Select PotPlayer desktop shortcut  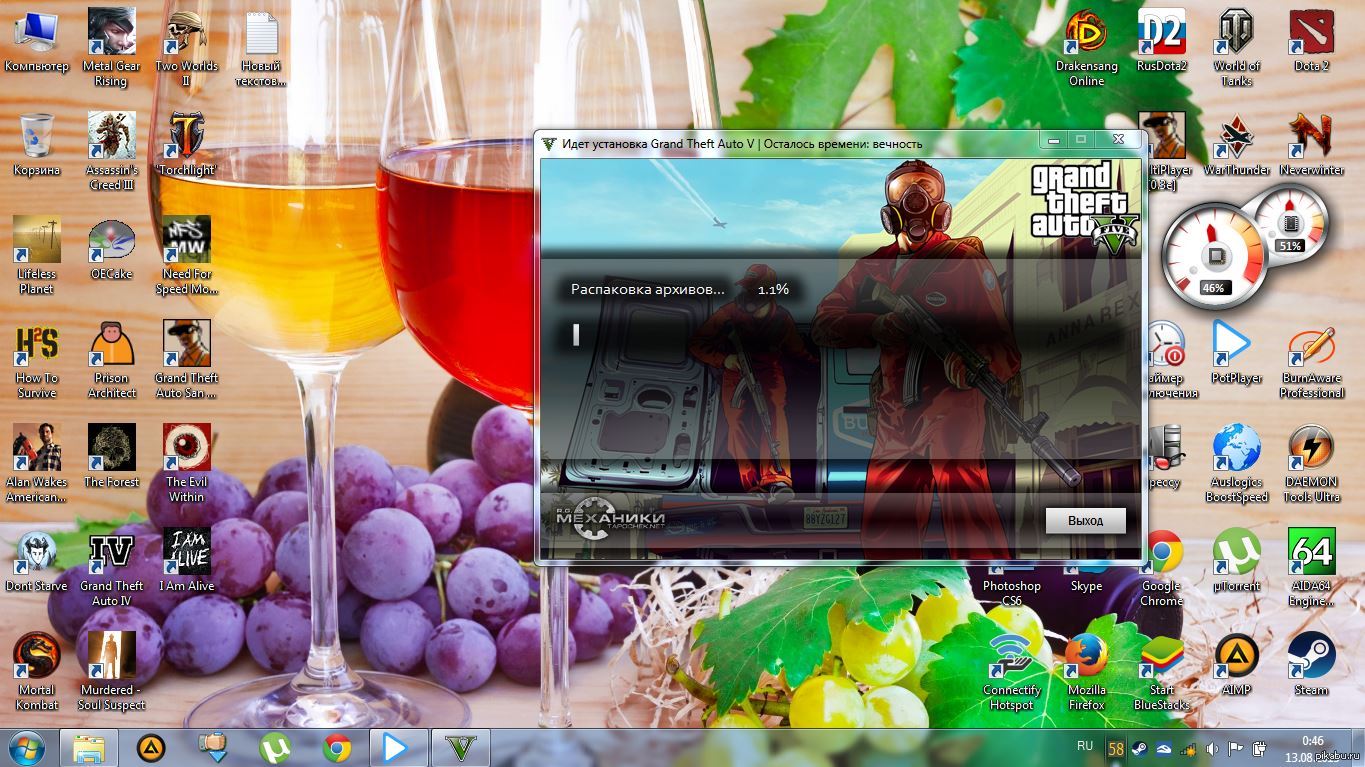1237,353
